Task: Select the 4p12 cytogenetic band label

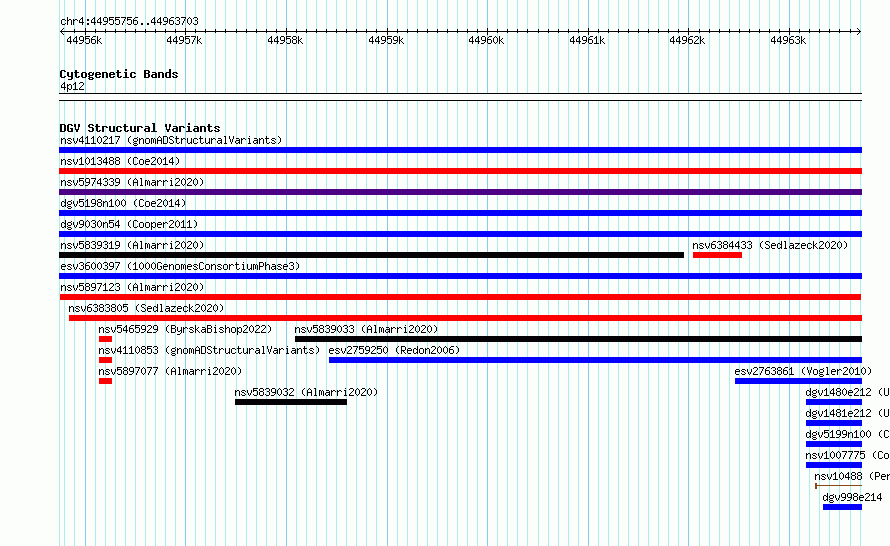Action: [72, 86]
